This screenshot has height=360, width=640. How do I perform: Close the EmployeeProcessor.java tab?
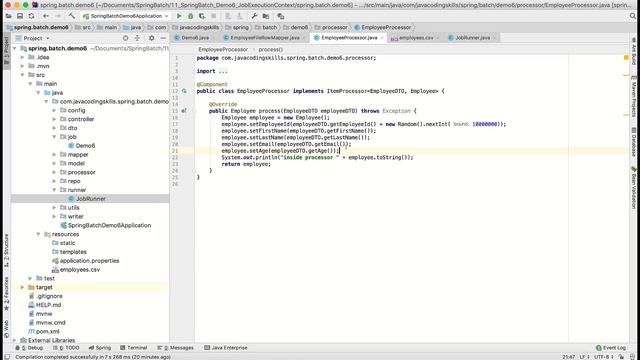[382, 38]
